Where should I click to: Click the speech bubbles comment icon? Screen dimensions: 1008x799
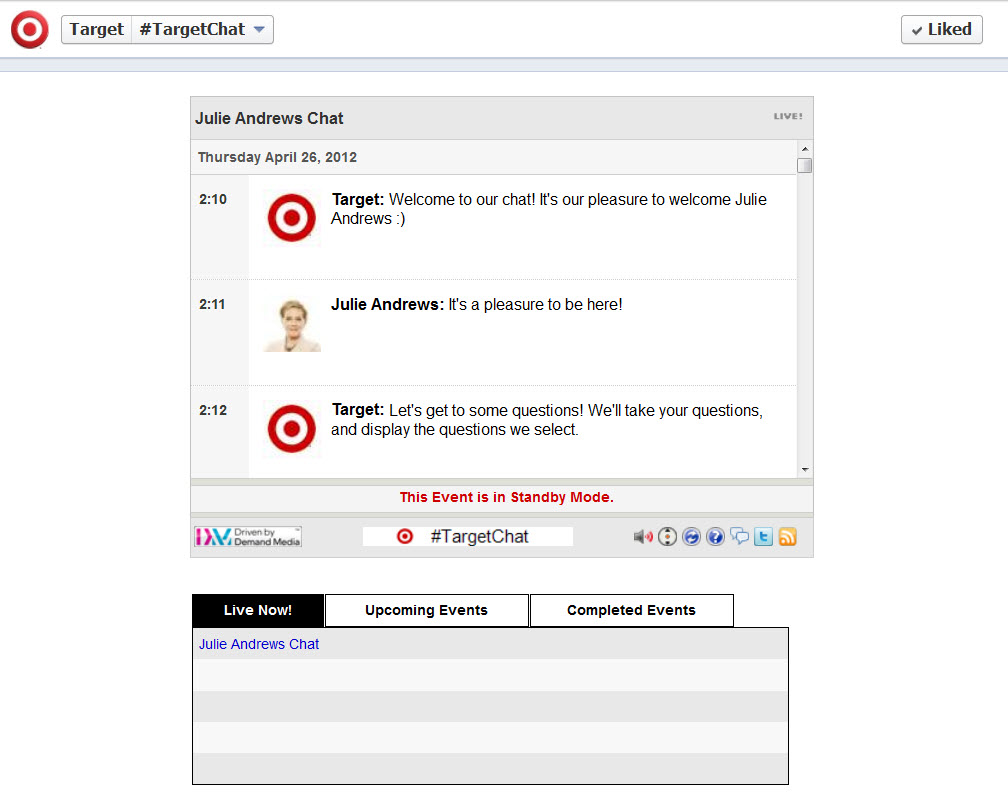point(739,537)
